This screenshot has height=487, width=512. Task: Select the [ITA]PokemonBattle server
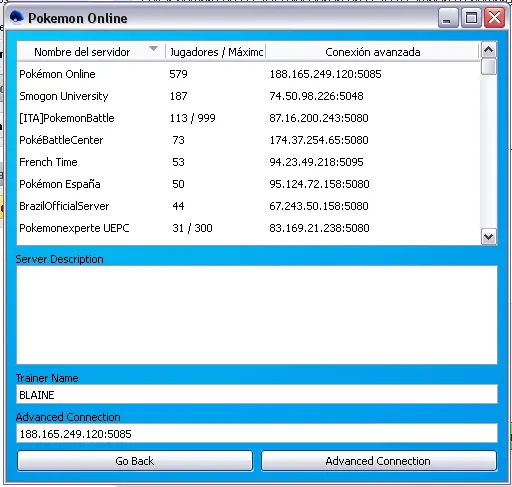point(248,118)
